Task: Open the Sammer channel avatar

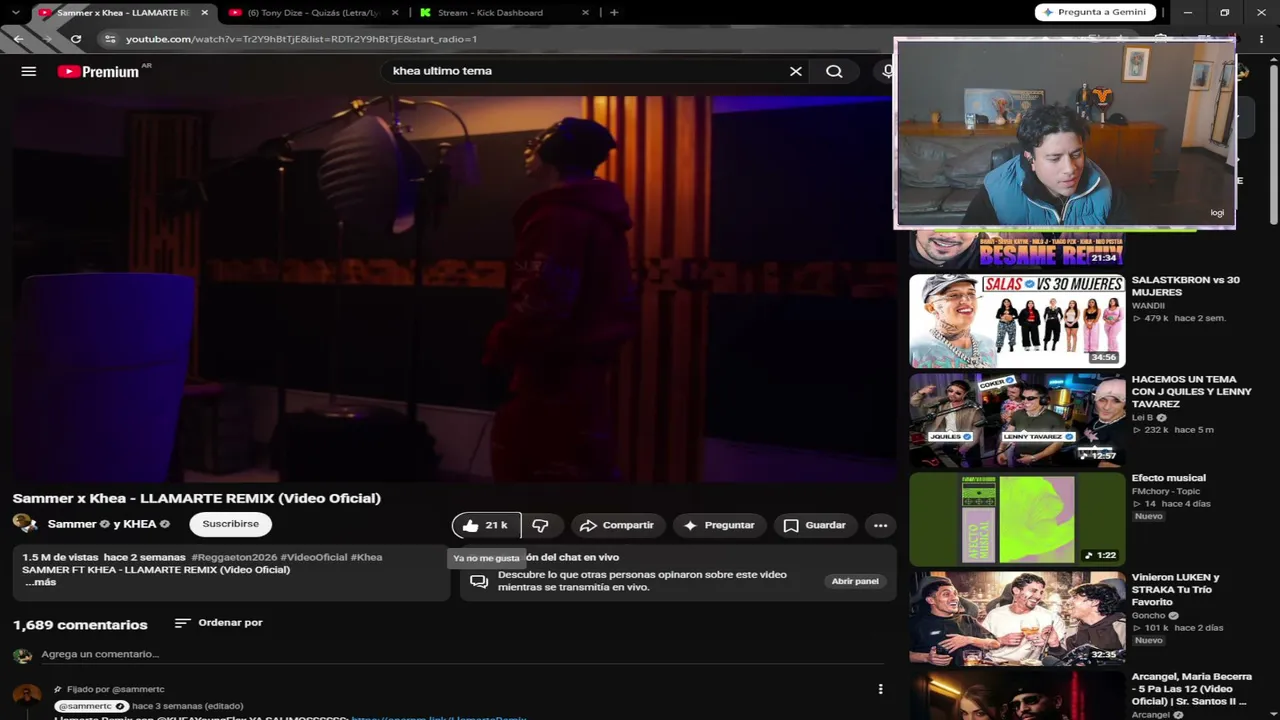Action: [x=25, y=524]
